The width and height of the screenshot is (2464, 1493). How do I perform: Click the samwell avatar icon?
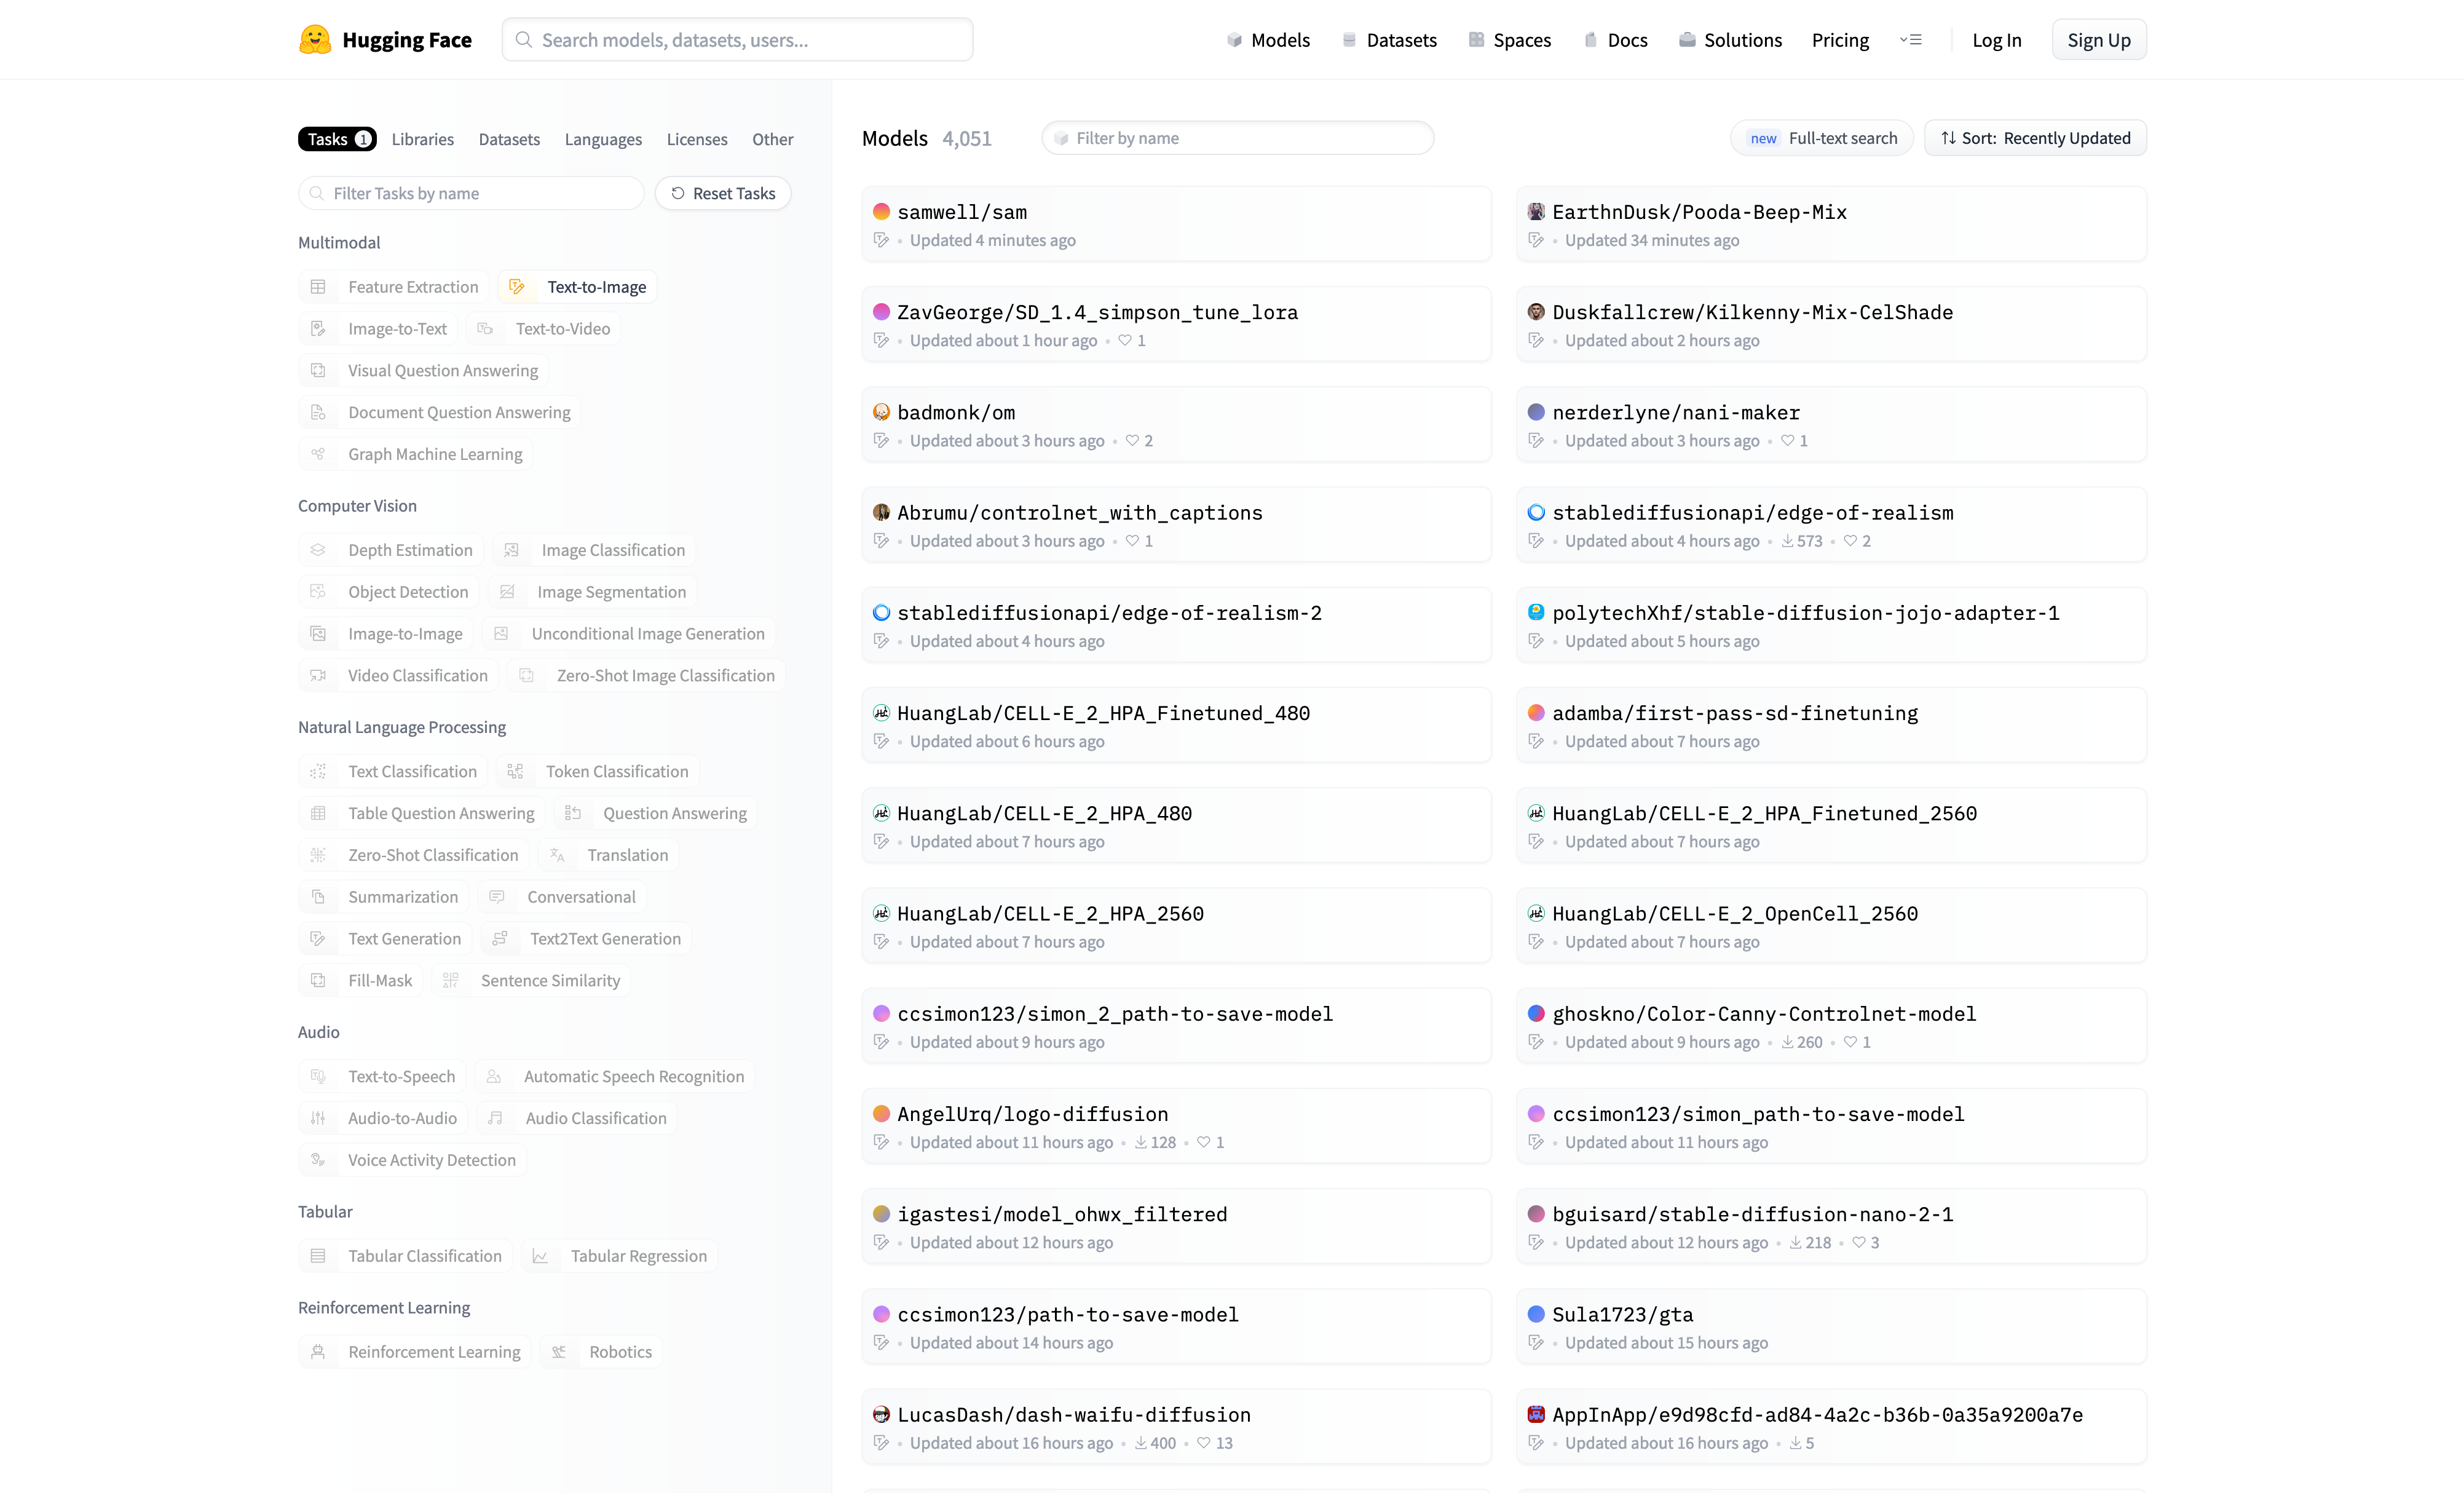[x=881, y=212]
